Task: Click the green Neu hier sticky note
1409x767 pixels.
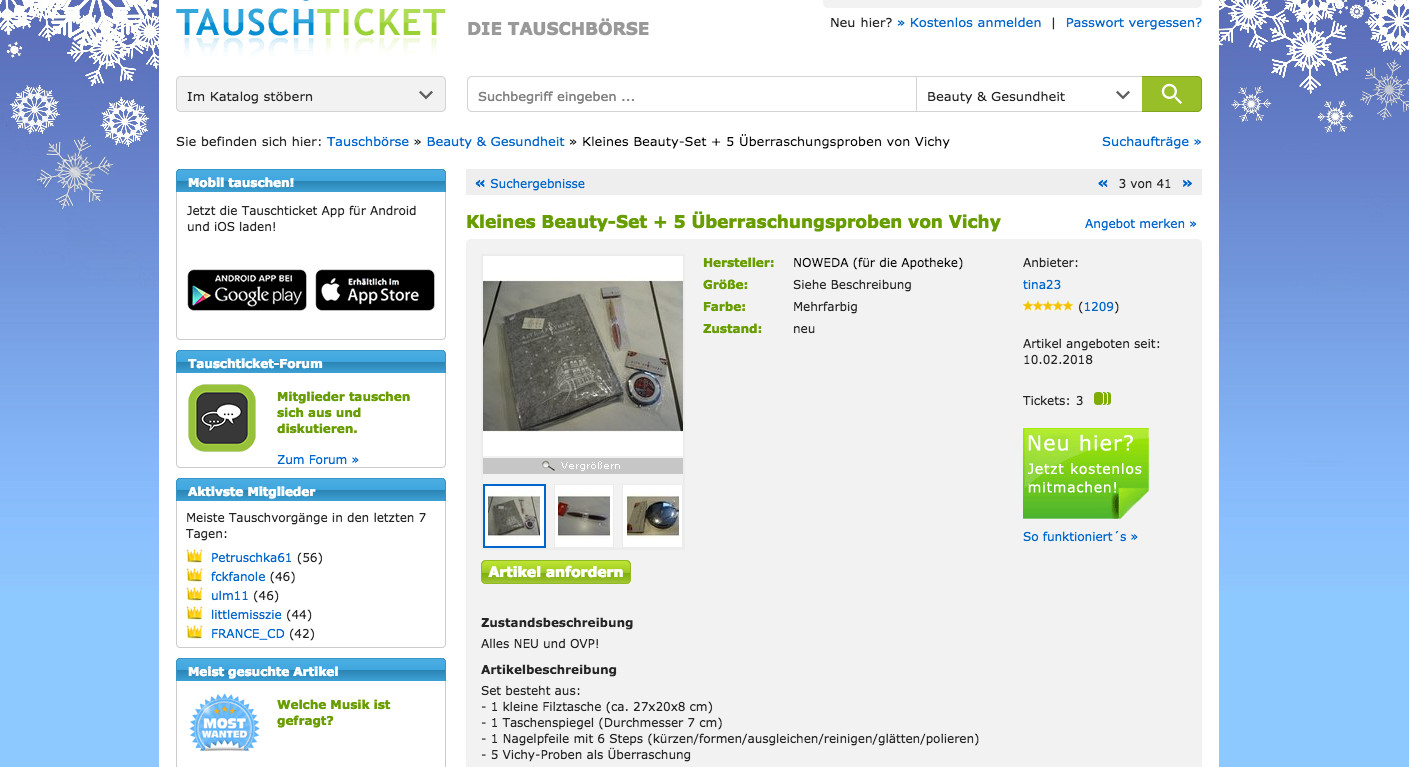Action: pyautogui.click(x=1086, y=473)
